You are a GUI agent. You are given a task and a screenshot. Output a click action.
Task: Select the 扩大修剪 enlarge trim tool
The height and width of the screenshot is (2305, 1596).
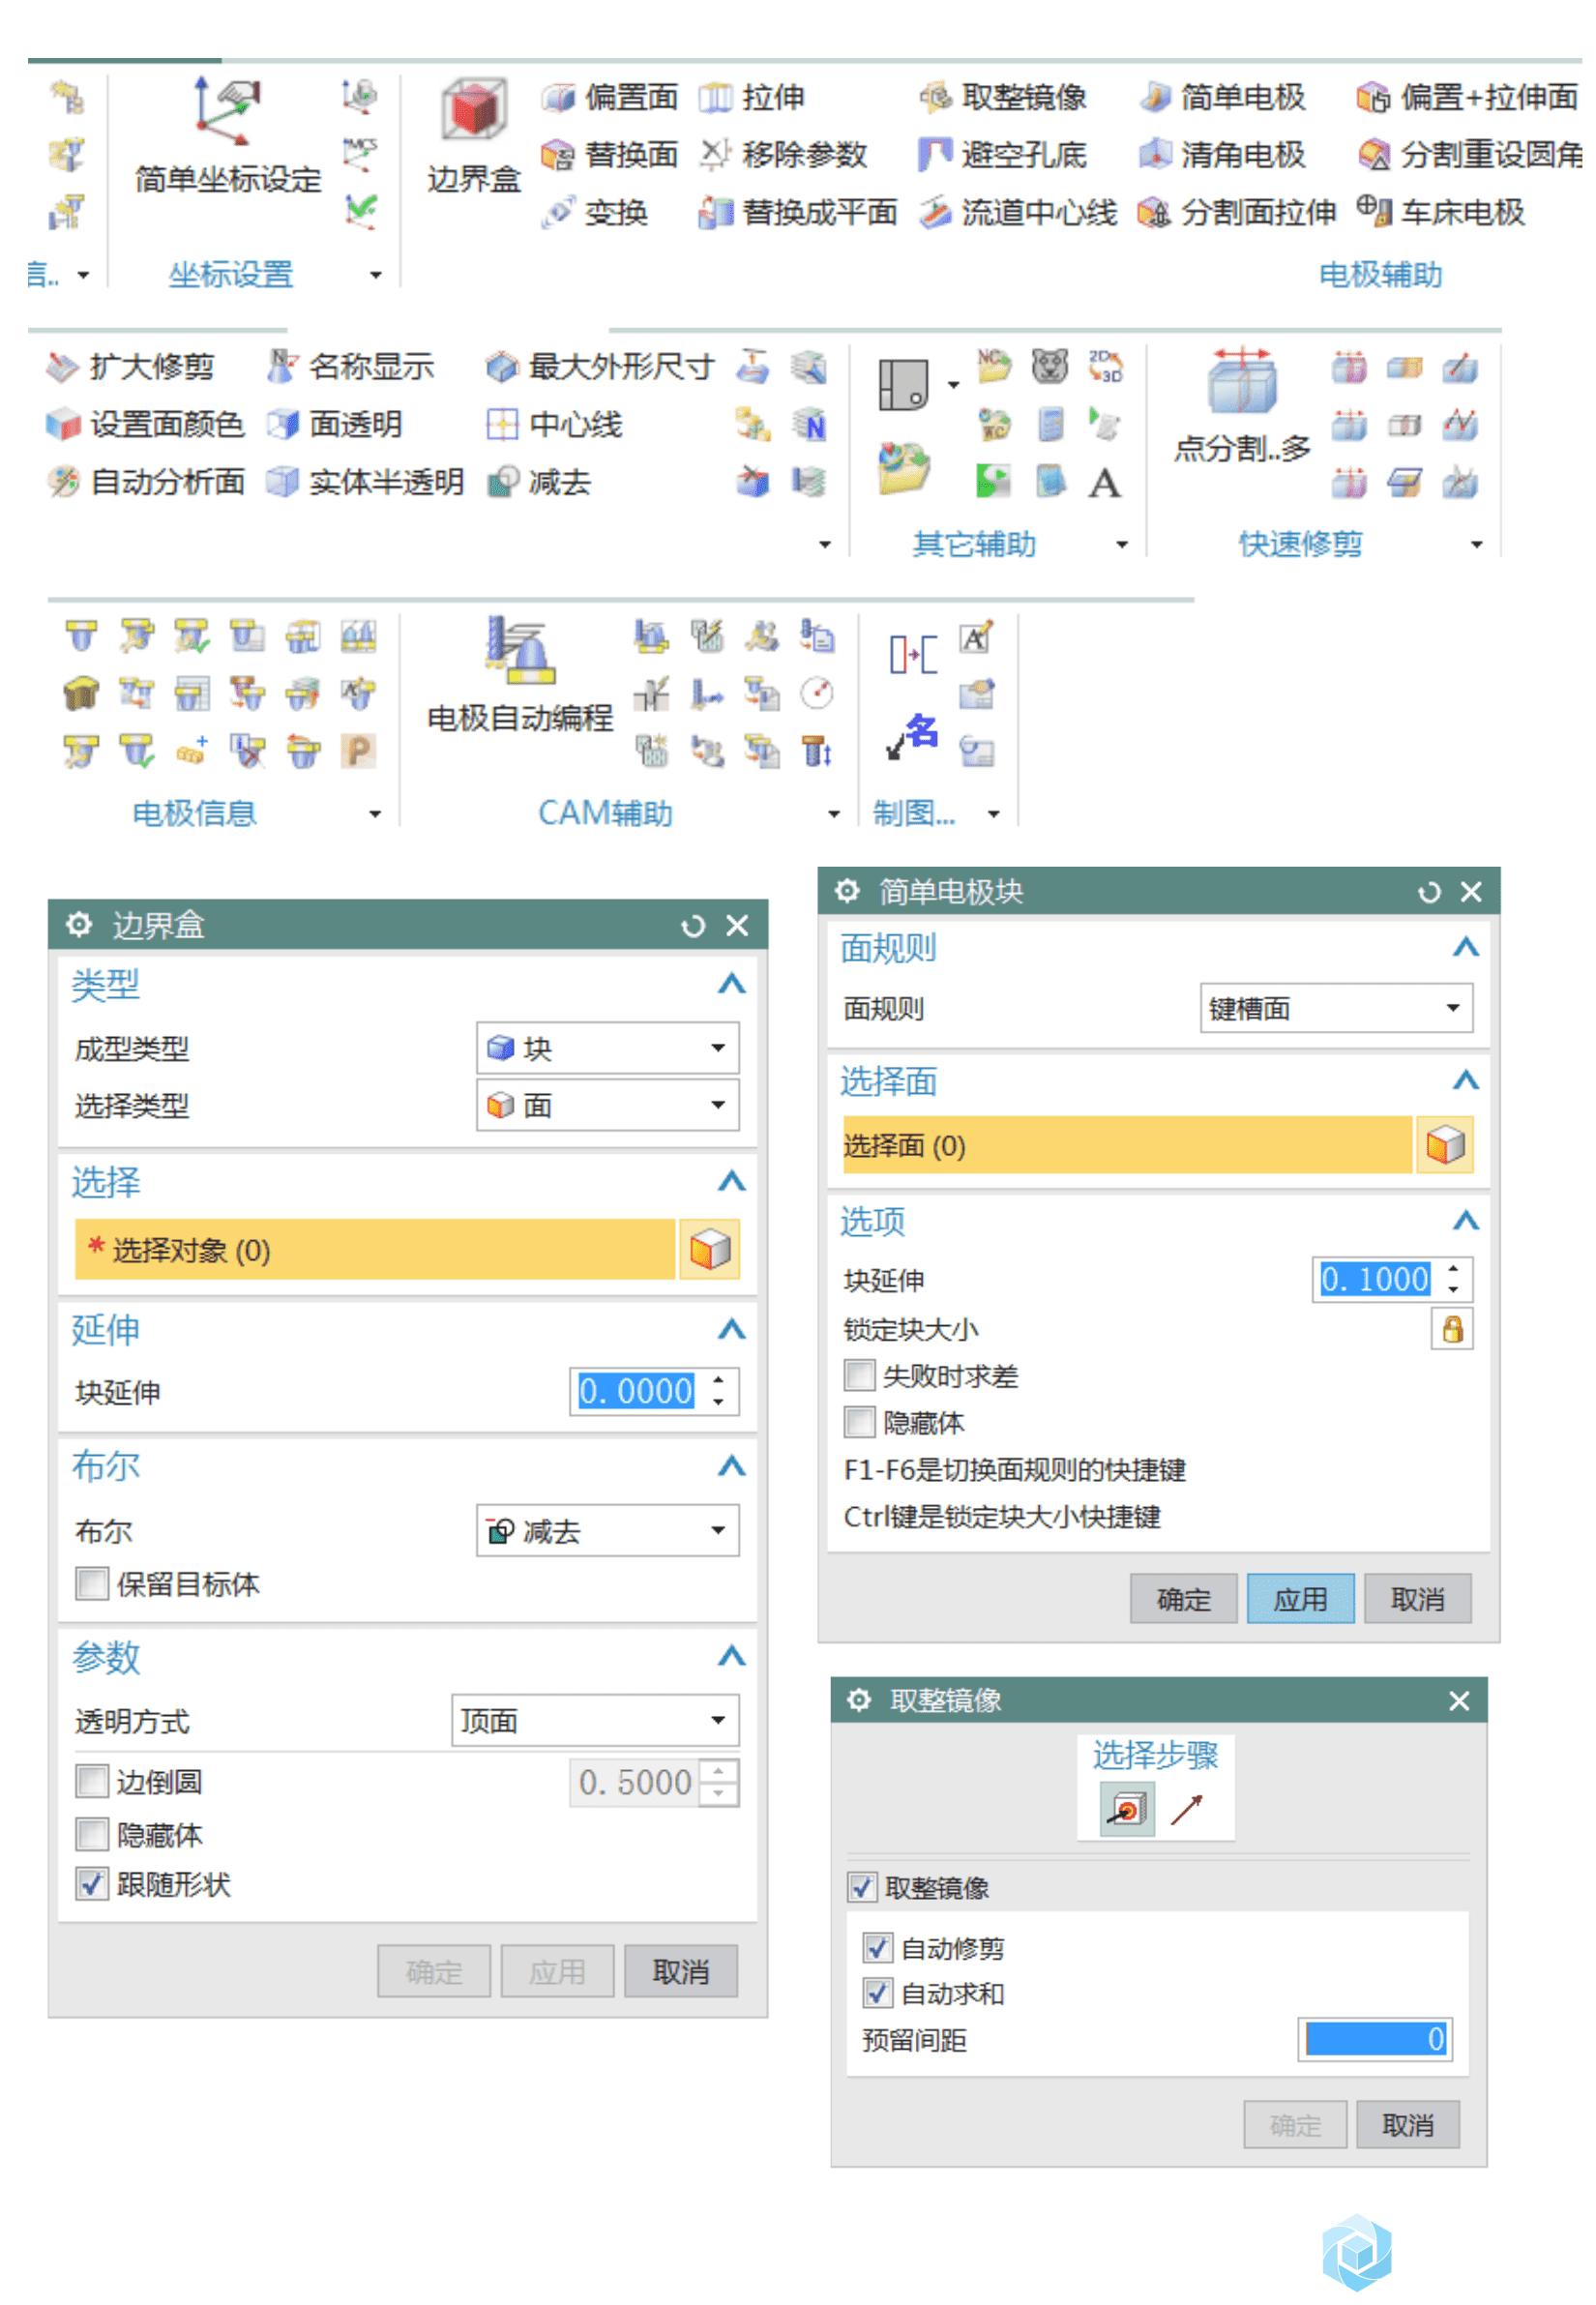(x=130, y=367)
